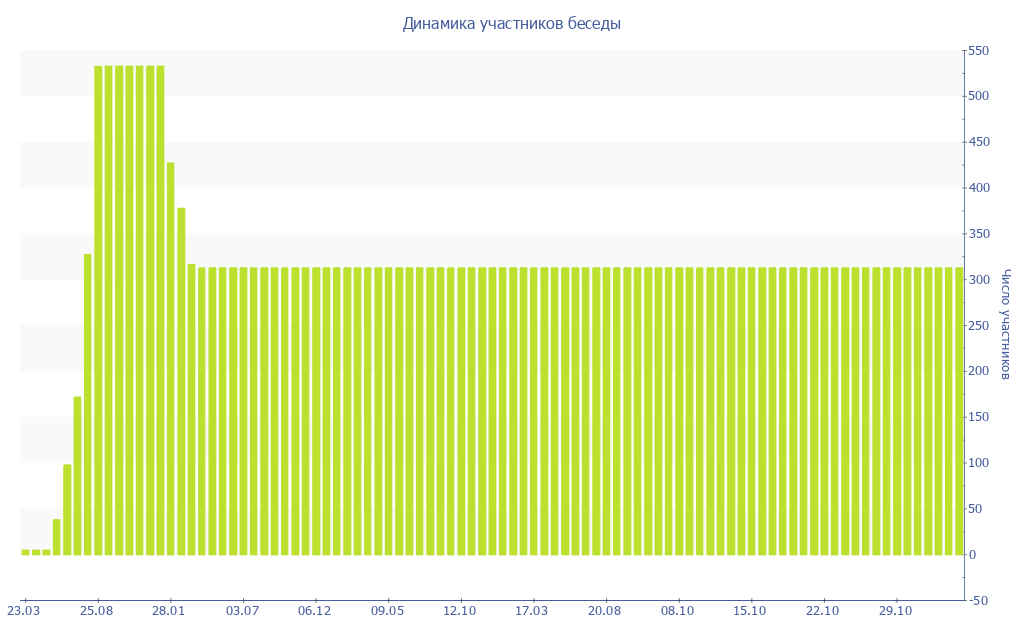Screen dimensions: 1024x640
Task: Click the 0 tick label on the y-axis
Action: click(973, 555)
